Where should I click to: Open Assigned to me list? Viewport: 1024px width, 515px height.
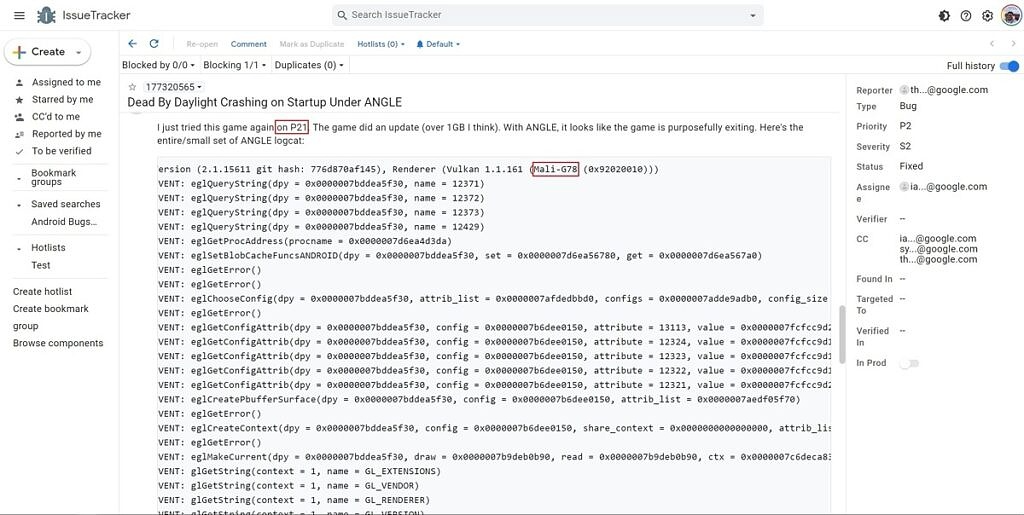pos(66,82)
